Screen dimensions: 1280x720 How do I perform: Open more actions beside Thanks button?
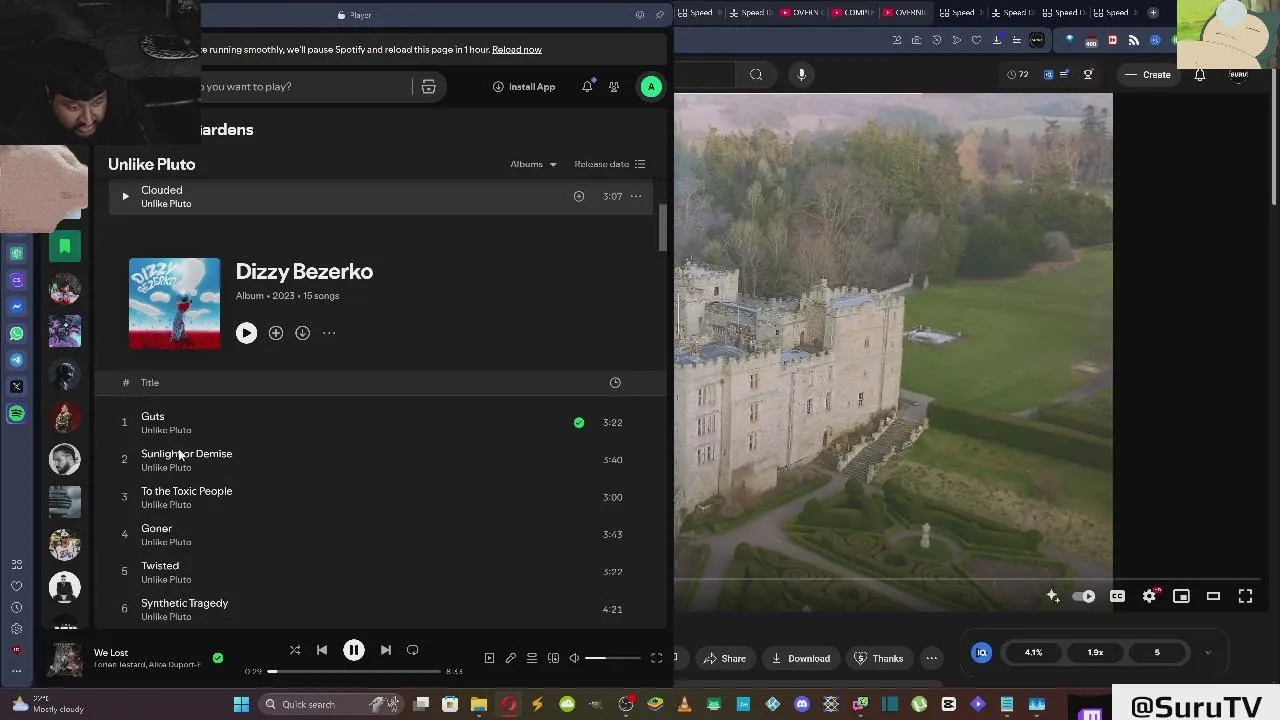pyautogui.click(x=932, y=658)
